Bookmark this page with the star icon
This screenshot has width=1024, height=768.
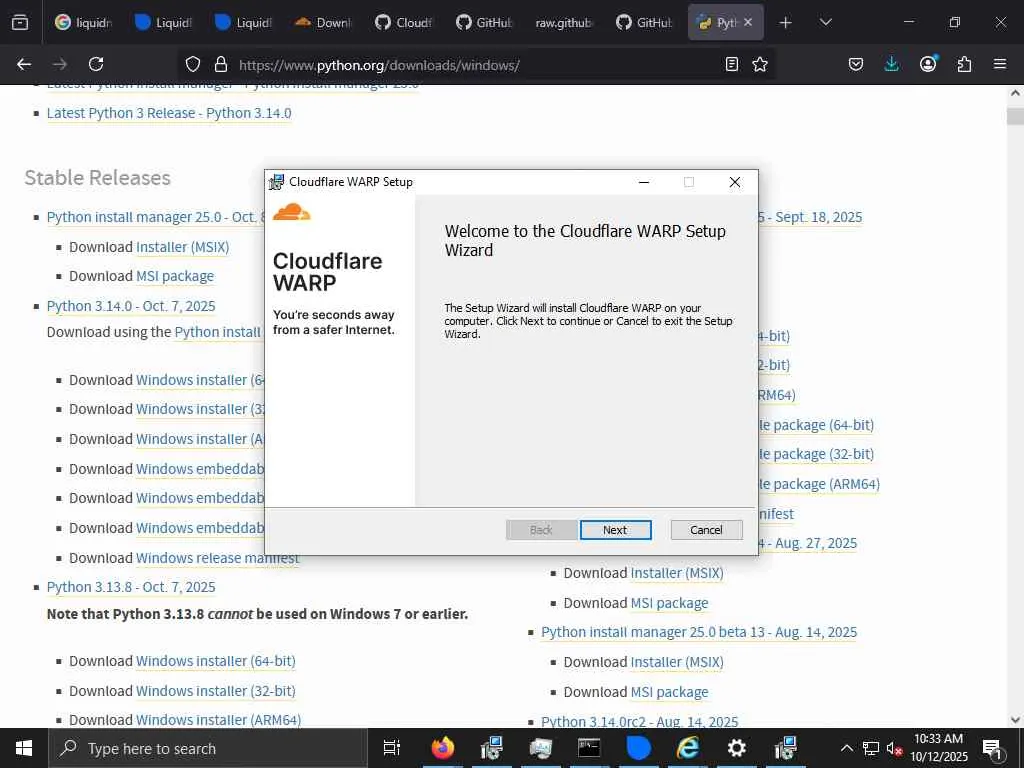[760, 64]
